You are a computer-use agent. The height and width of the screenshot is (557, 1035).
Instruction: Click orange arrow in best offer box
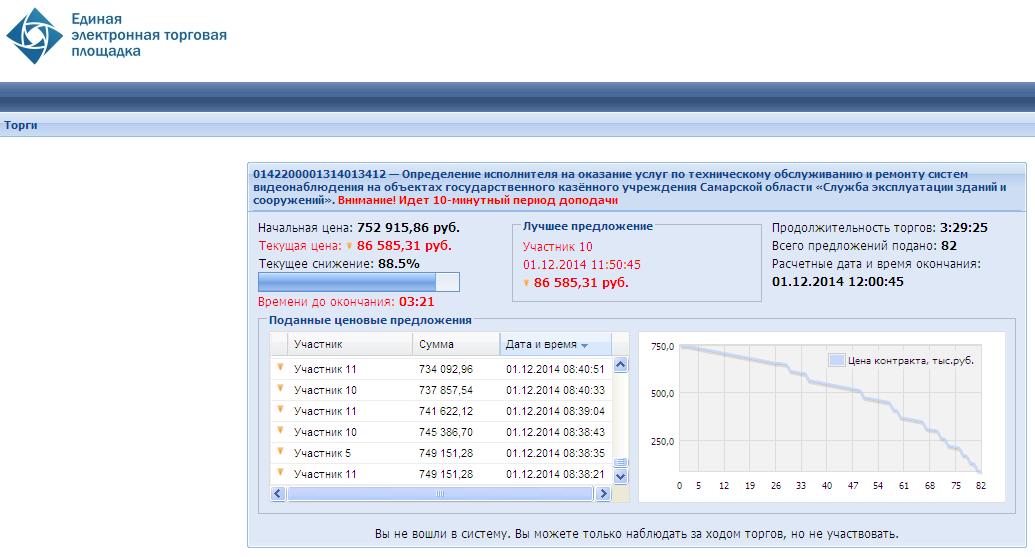527,283
